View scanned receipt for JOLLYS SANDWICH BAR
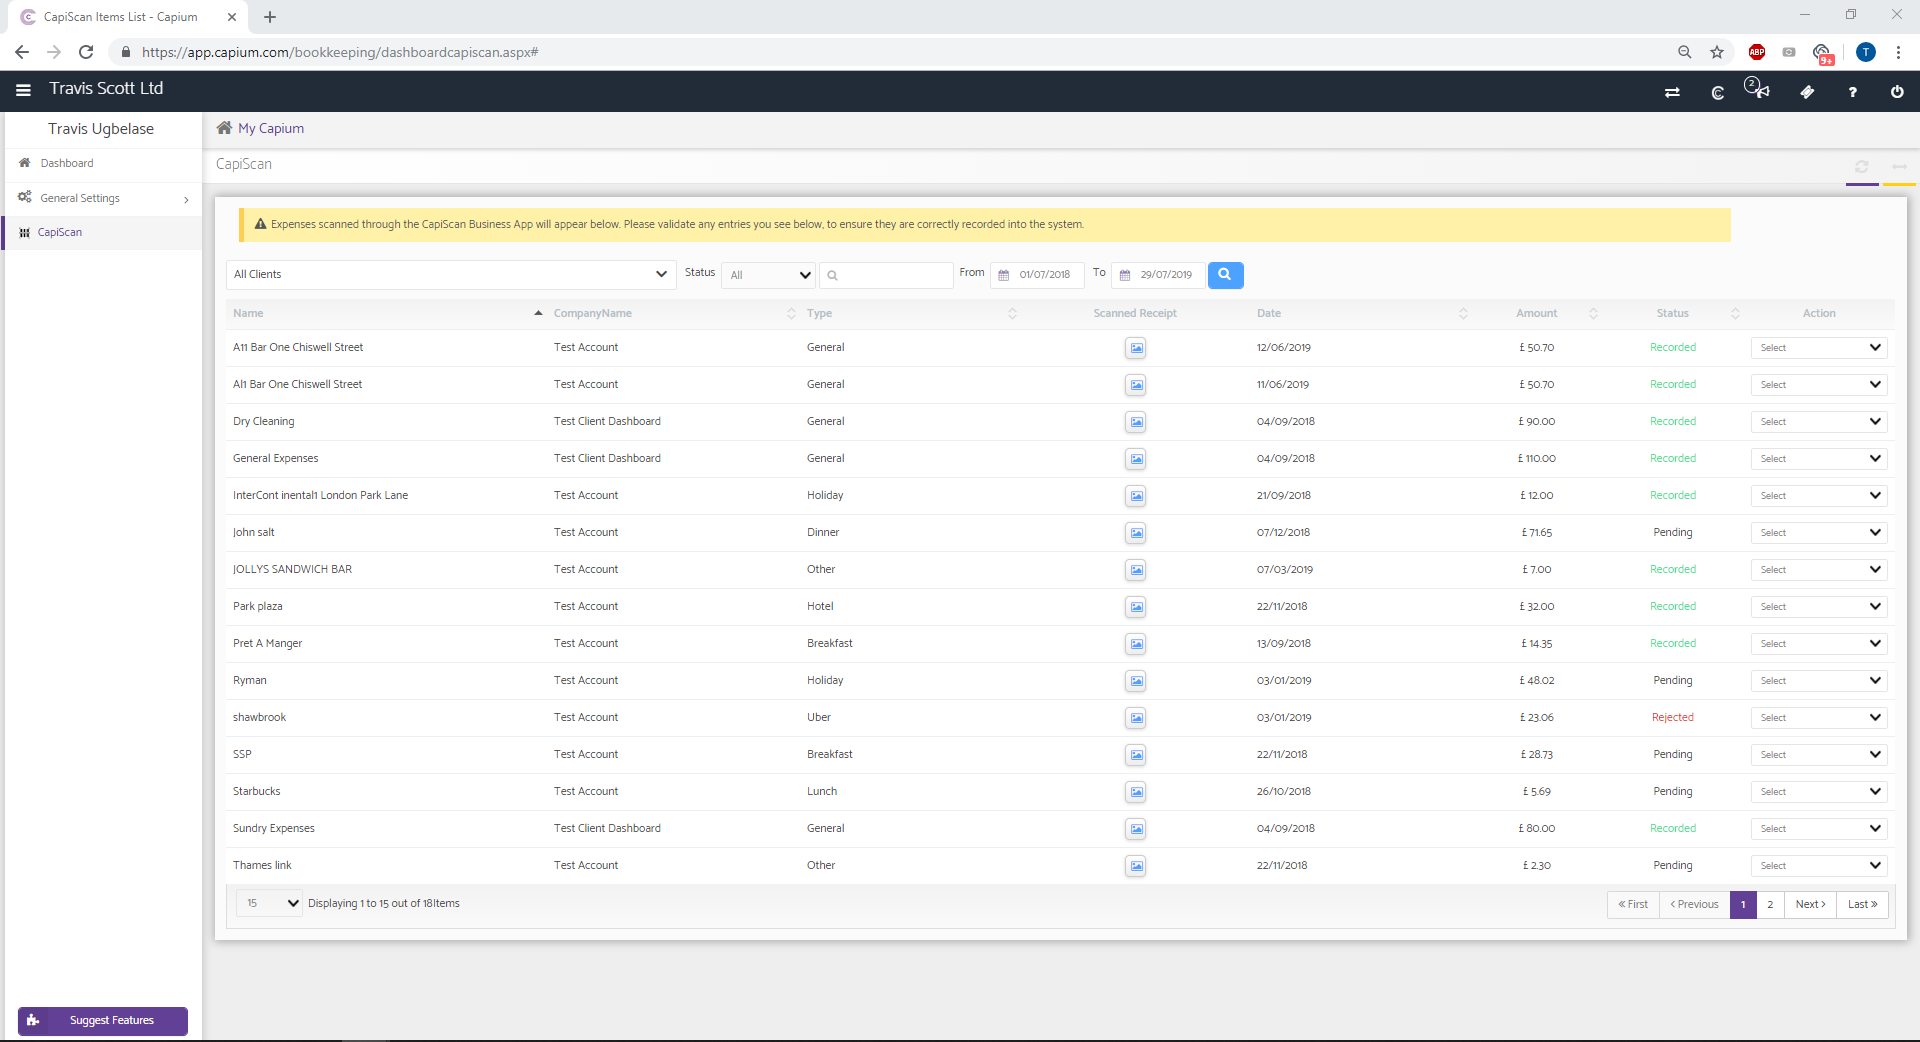Viewport: 1920px width, 1042px height. click(1136, 570)
